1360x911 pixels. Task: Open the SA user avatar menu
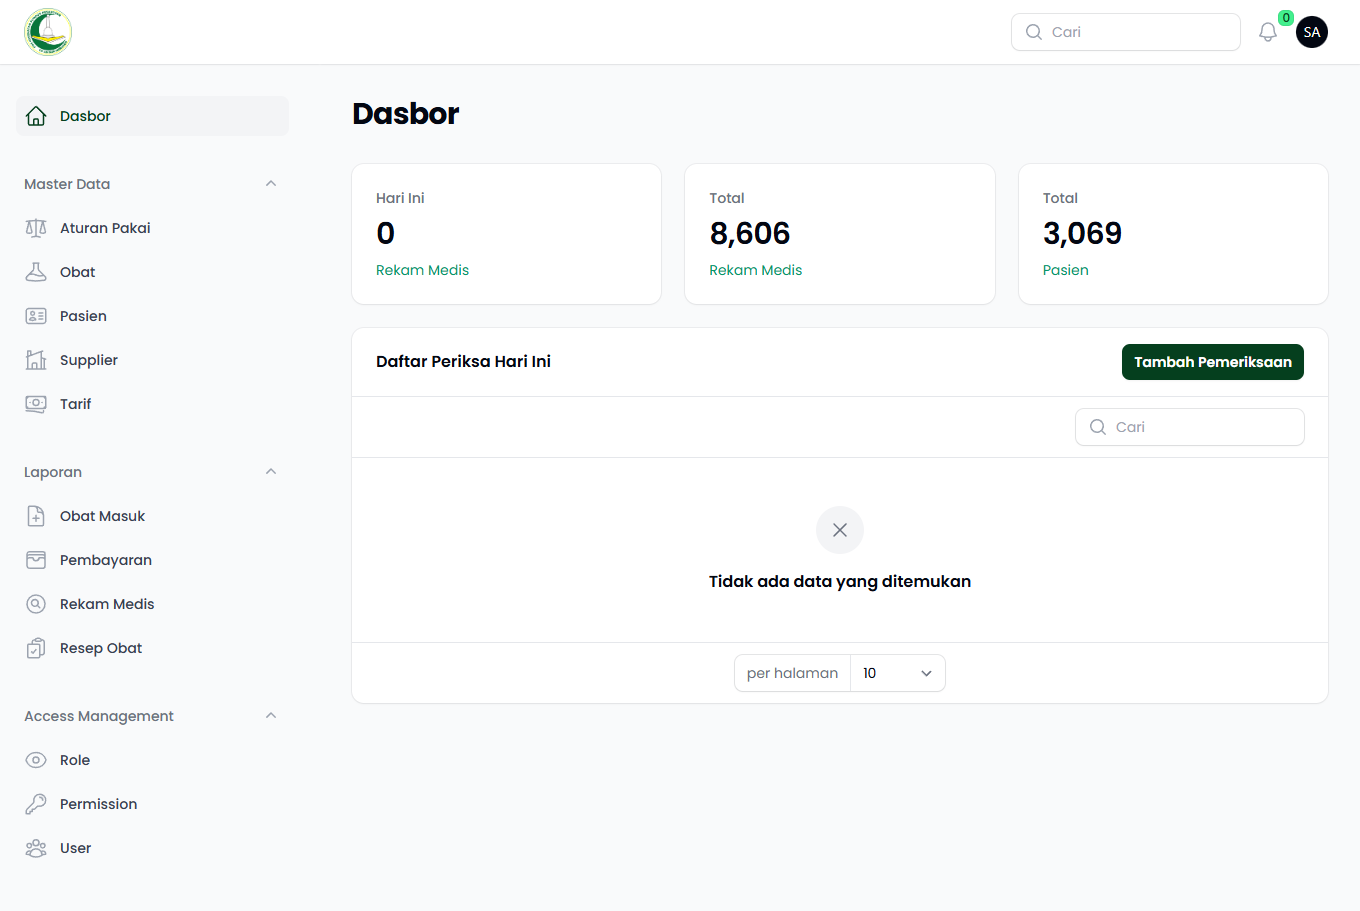pos(1311,32)
